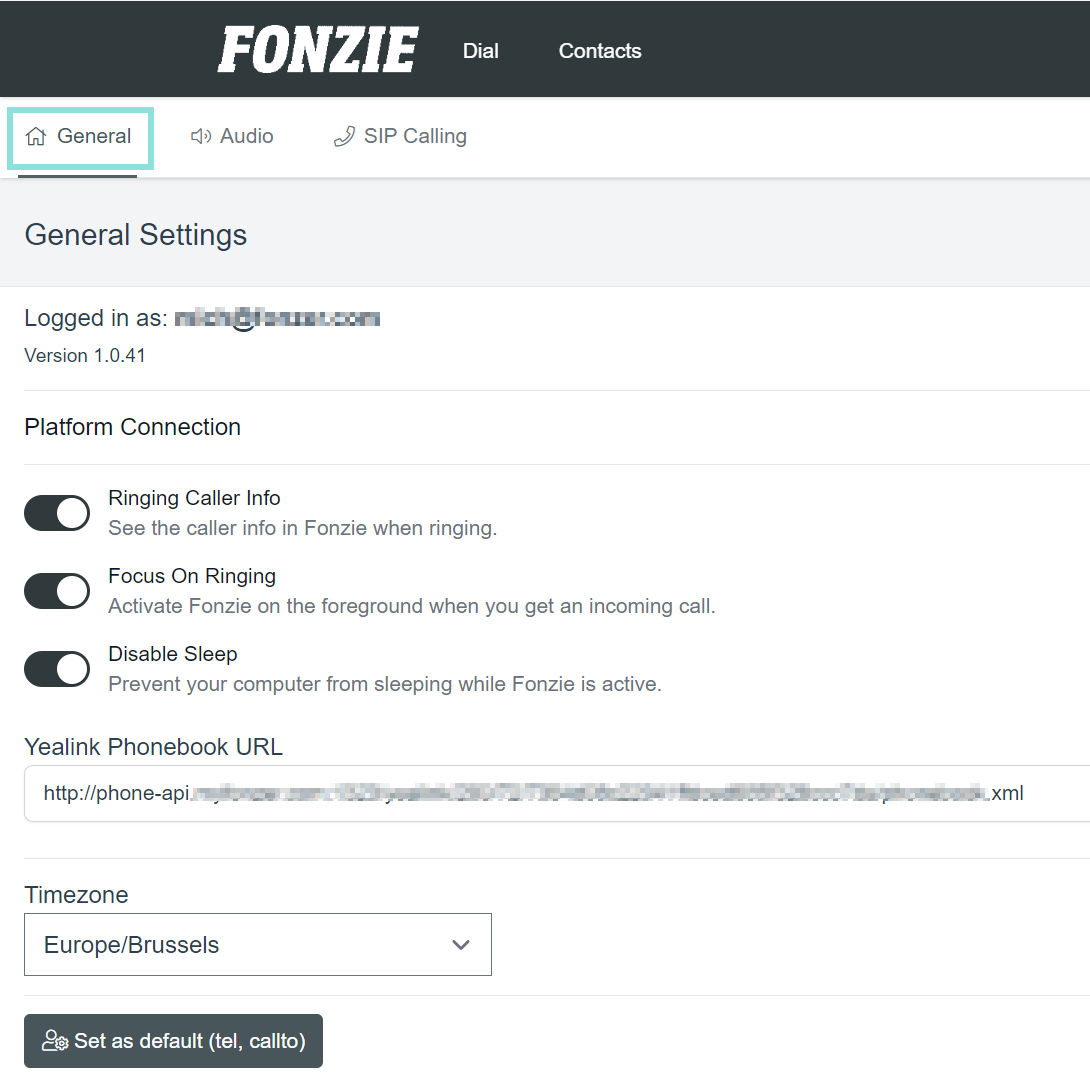Viewport: 1090px width, 1092px height.
Task: Turn off the Focus On Ringing switch
Action: click(57, 591)
